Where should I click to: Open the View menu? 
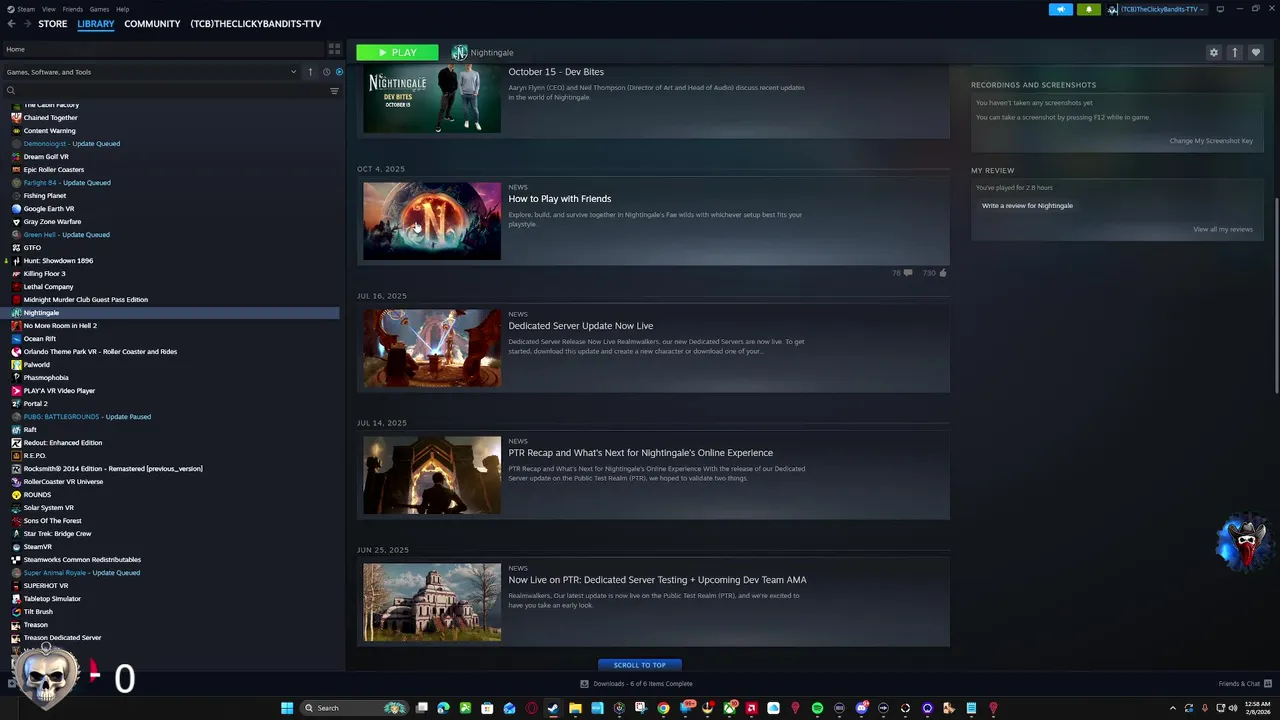coord(48,9)
